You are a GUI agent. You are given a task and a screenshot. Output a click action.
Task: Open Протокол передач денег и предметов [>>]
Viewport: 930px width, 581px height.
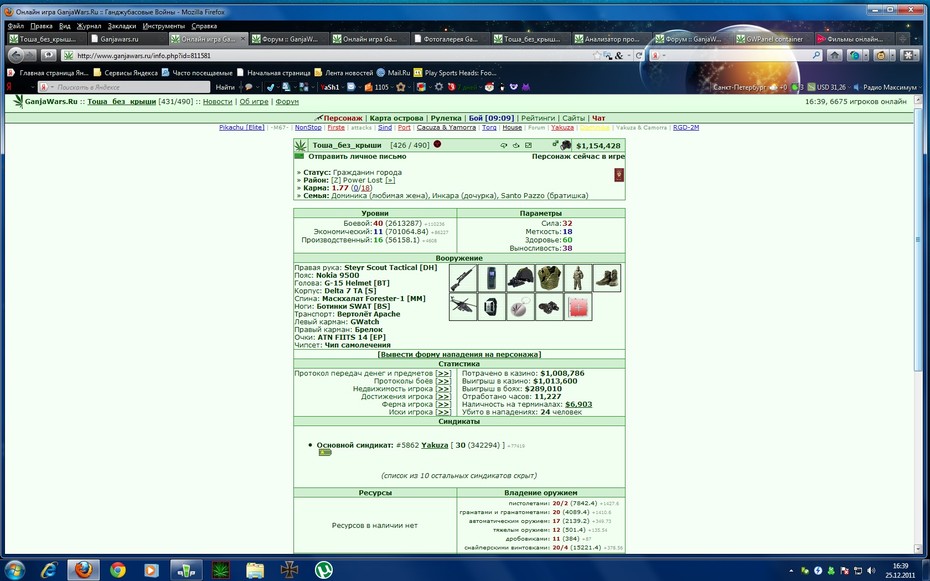[443, 374]
